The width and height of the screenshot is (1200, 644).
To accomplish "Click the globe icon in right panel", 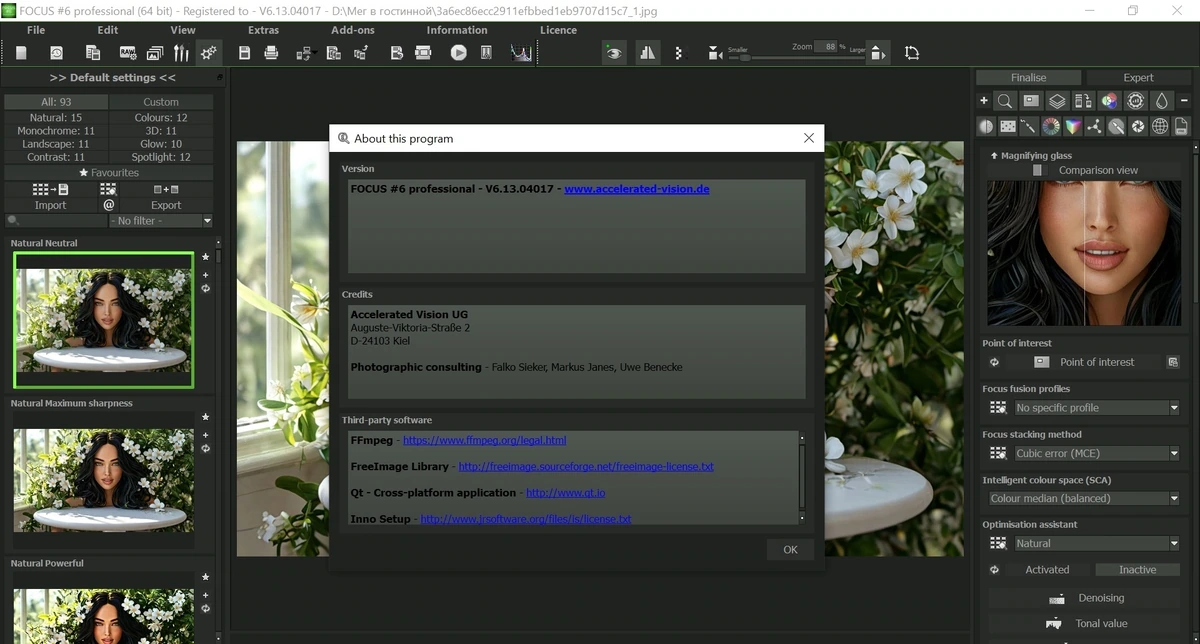I will 1160,127.
